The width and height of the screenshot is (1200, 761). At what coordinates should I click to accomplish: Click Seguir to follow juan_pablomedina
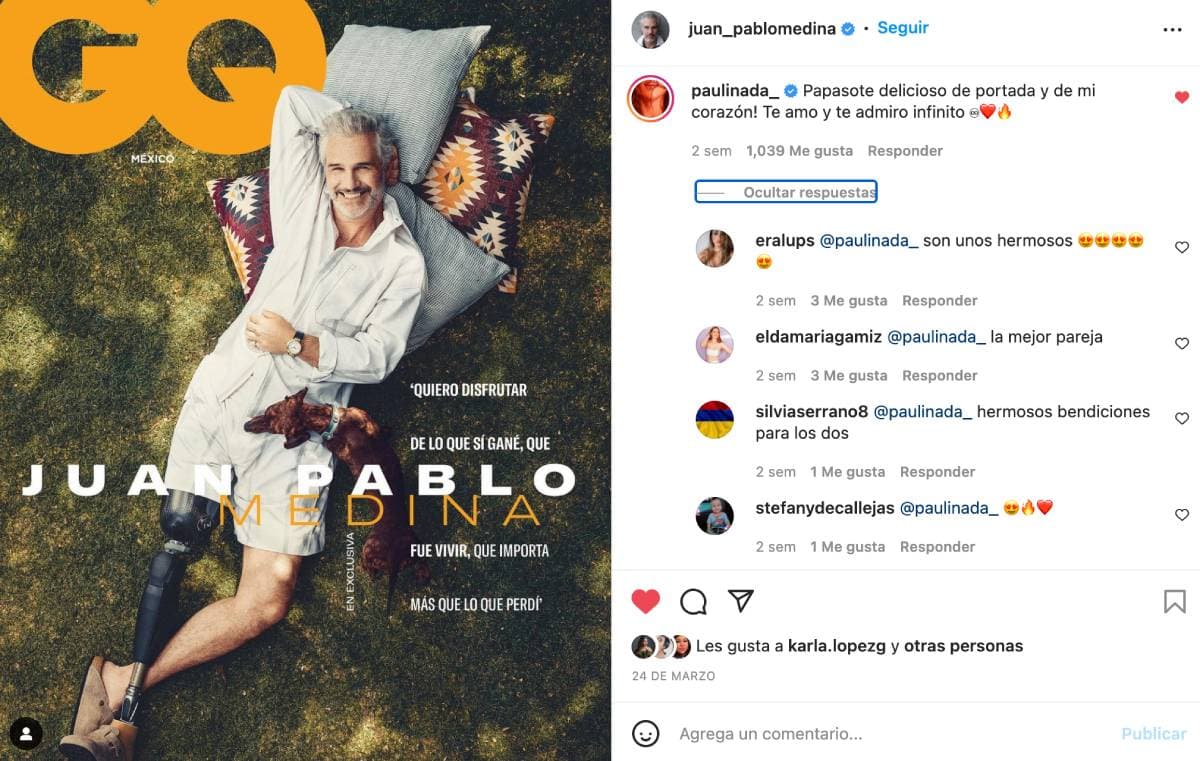pos(903,28)
